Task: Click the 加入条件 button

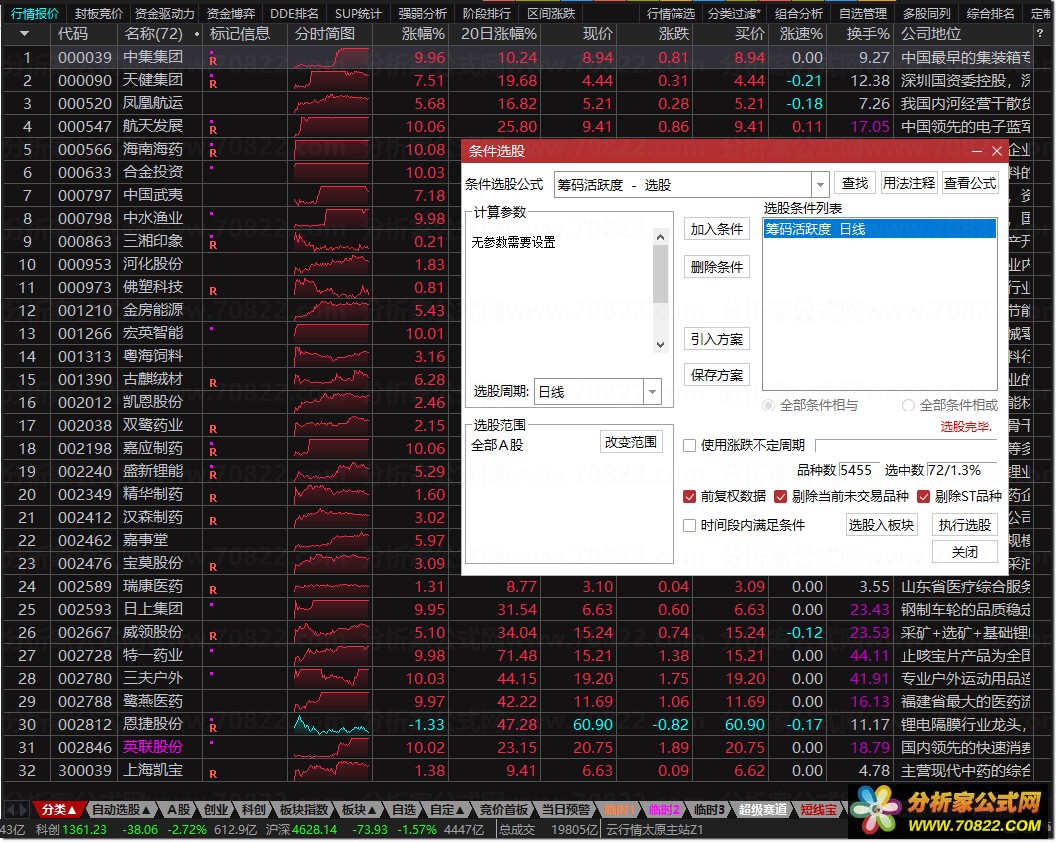Action: pos(717,229)
